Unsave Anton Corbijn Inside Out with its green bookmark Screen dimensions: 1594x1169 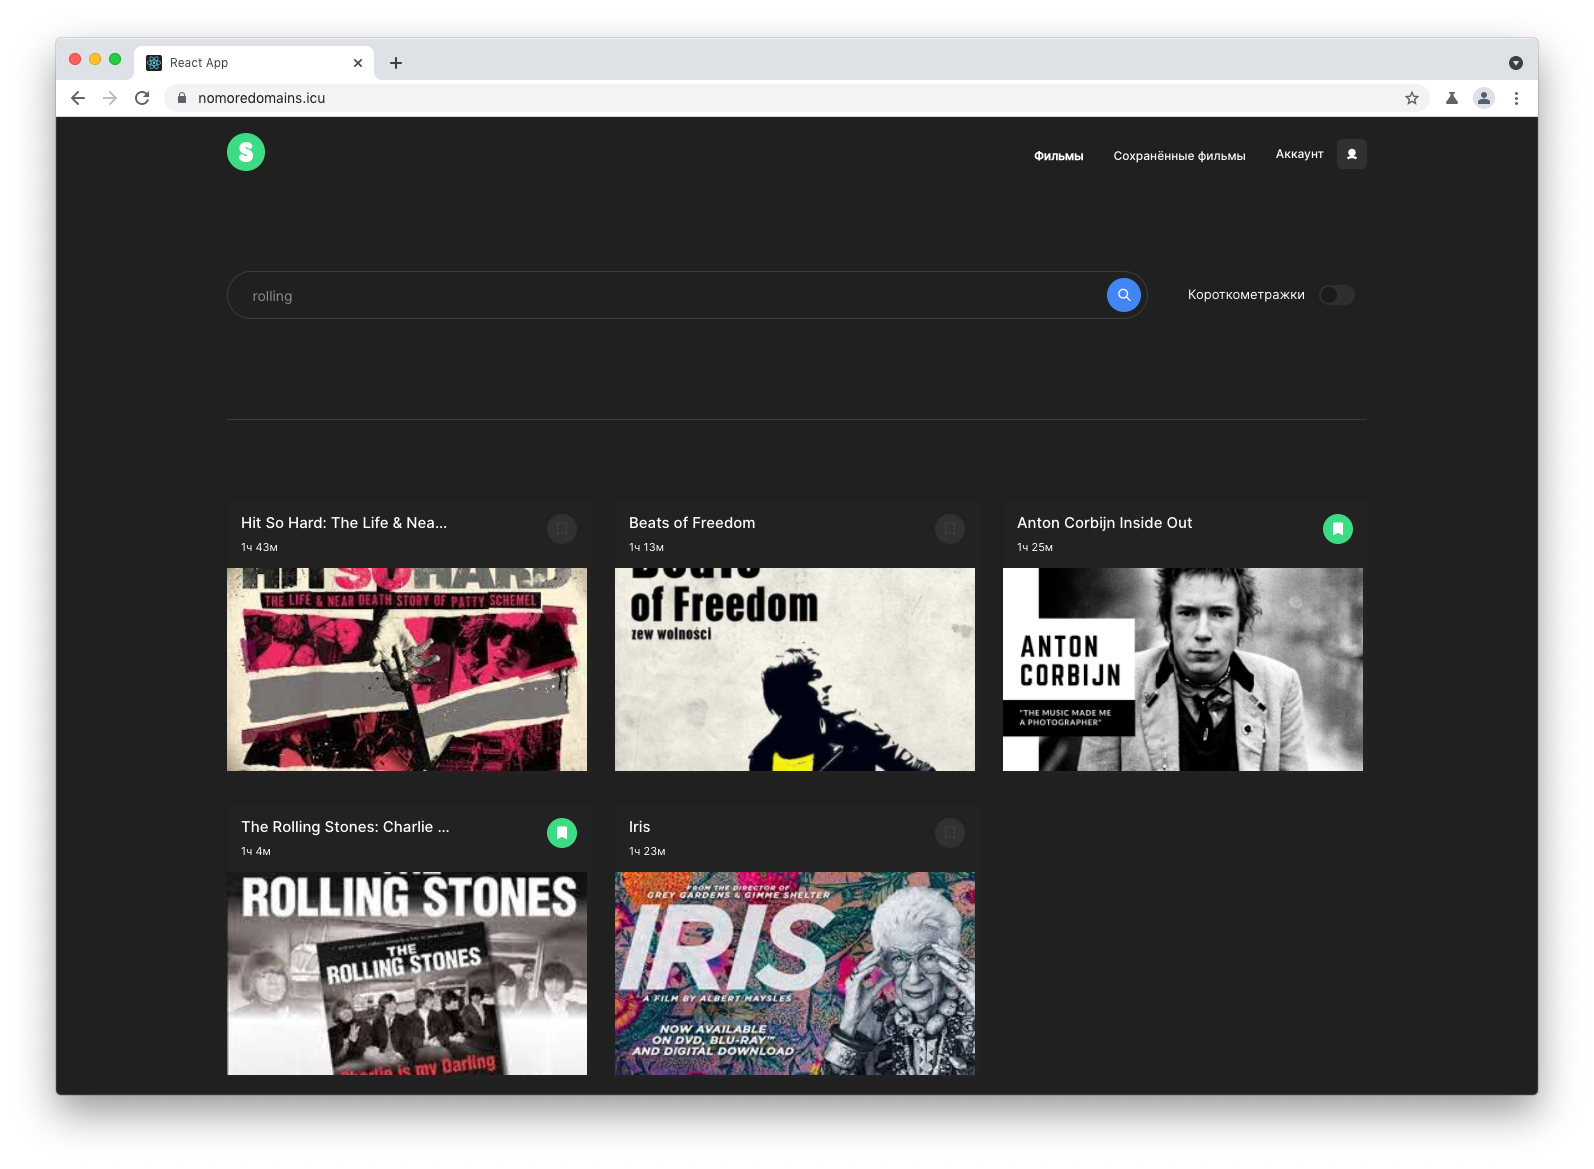pos(1338,529)
